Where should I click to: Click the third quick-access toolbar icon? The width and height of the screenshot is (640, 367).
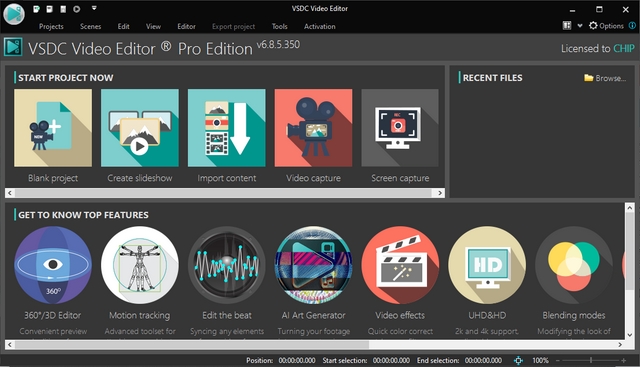click(x=63, y=9)
